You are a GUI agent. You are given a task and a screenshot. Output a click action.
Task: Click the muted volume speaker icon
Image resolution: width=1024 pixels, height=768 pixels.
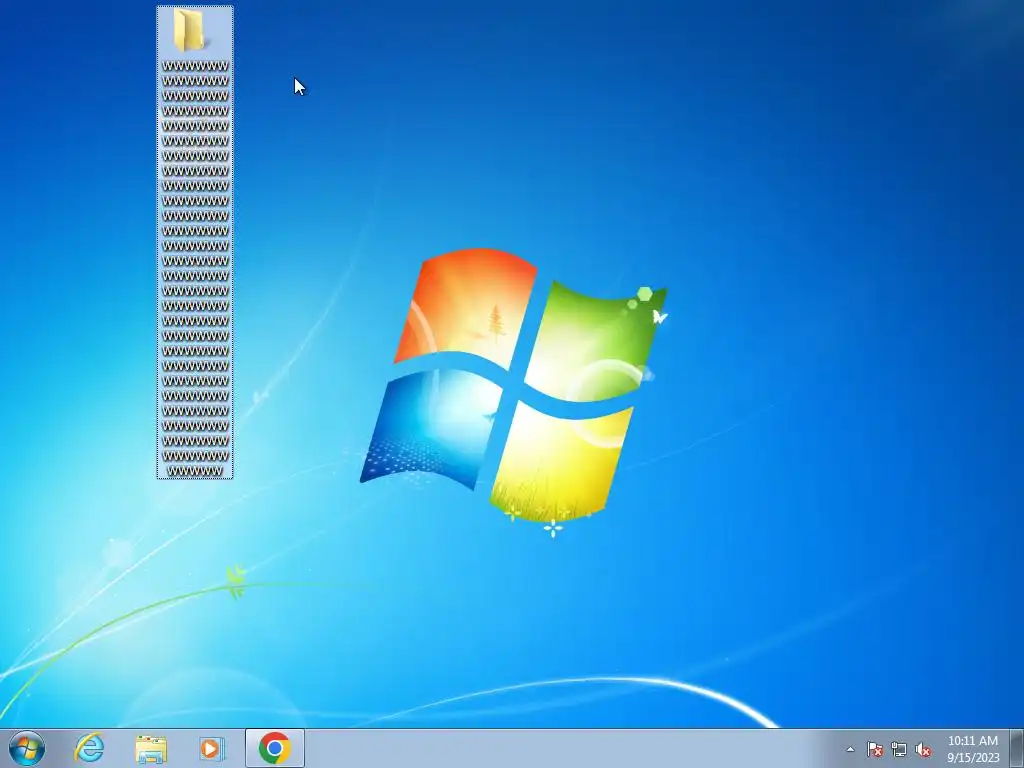point(923,749)
